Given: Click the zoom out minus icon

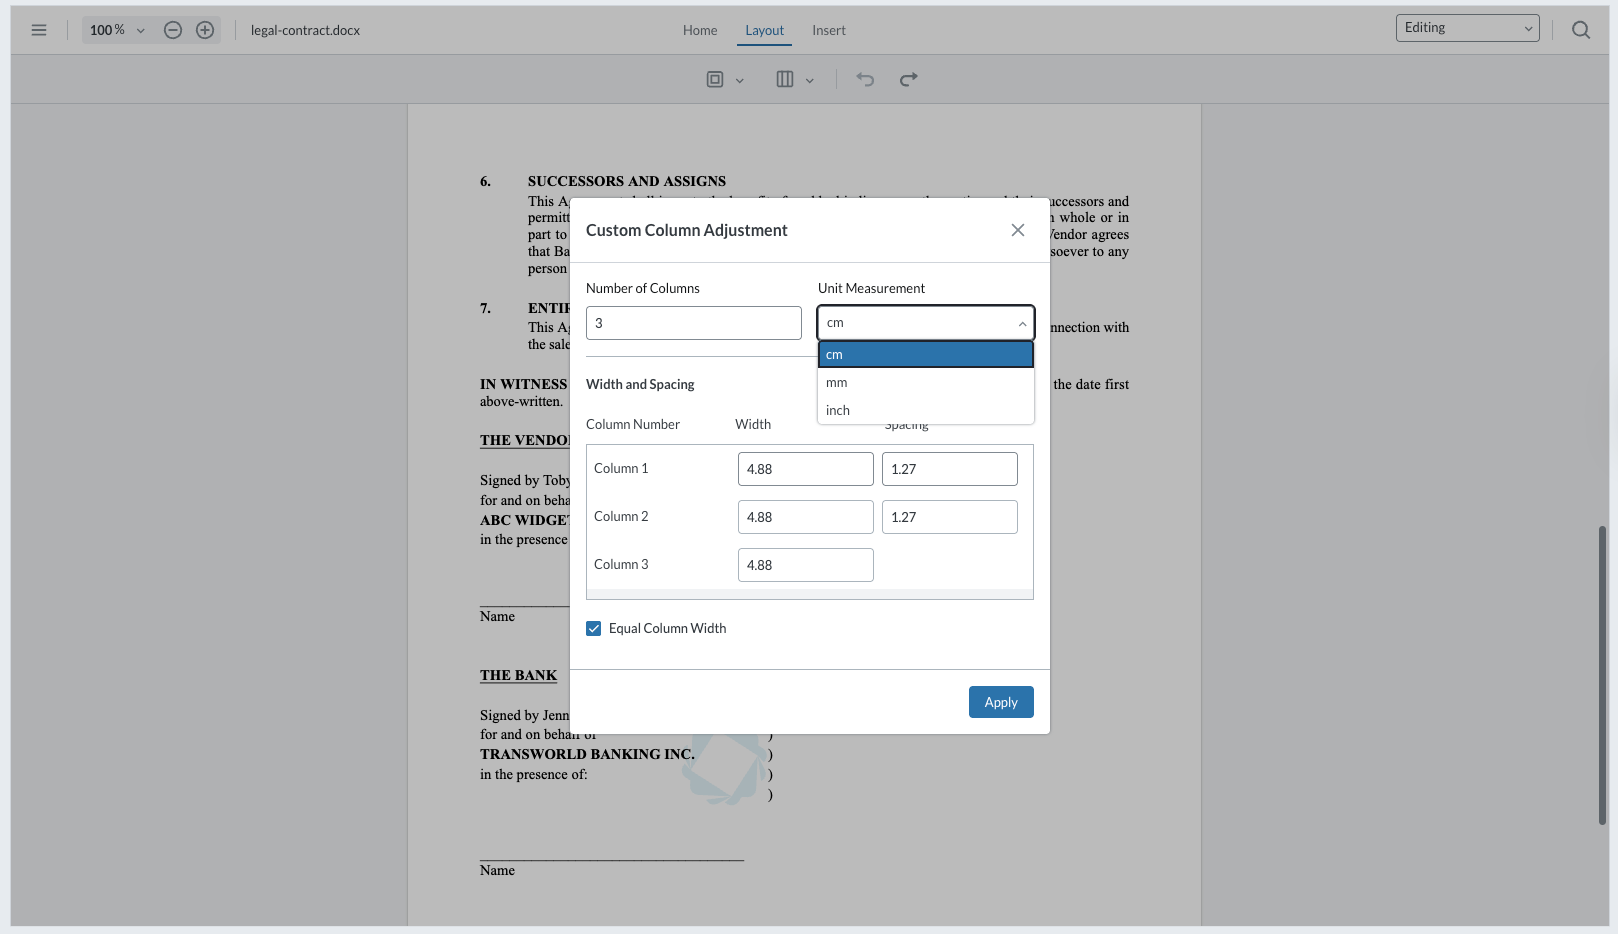Looking at the screenshot, I should click(173, 30).
